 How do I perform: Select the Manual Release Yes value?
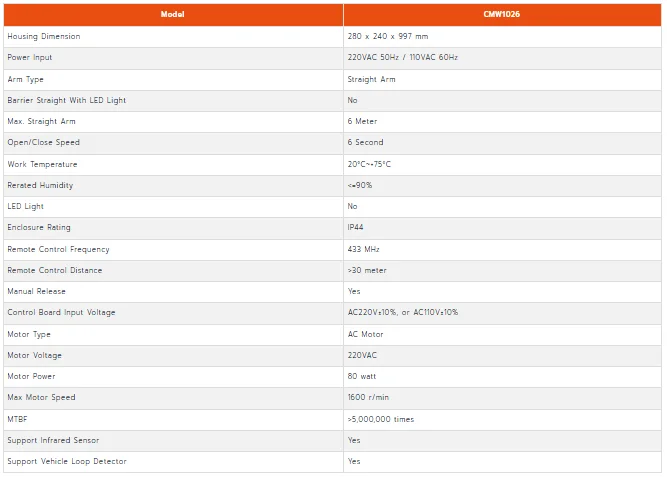(x=354, y=291)
